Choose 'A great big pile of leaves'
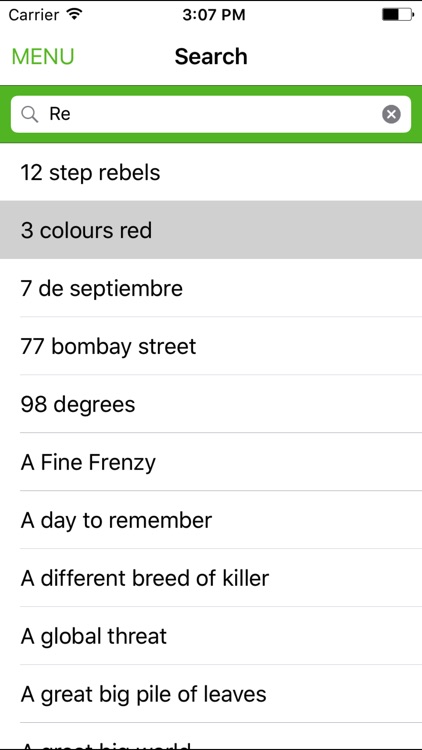Viewport: 422px width, 750px height. coord(211,694)
